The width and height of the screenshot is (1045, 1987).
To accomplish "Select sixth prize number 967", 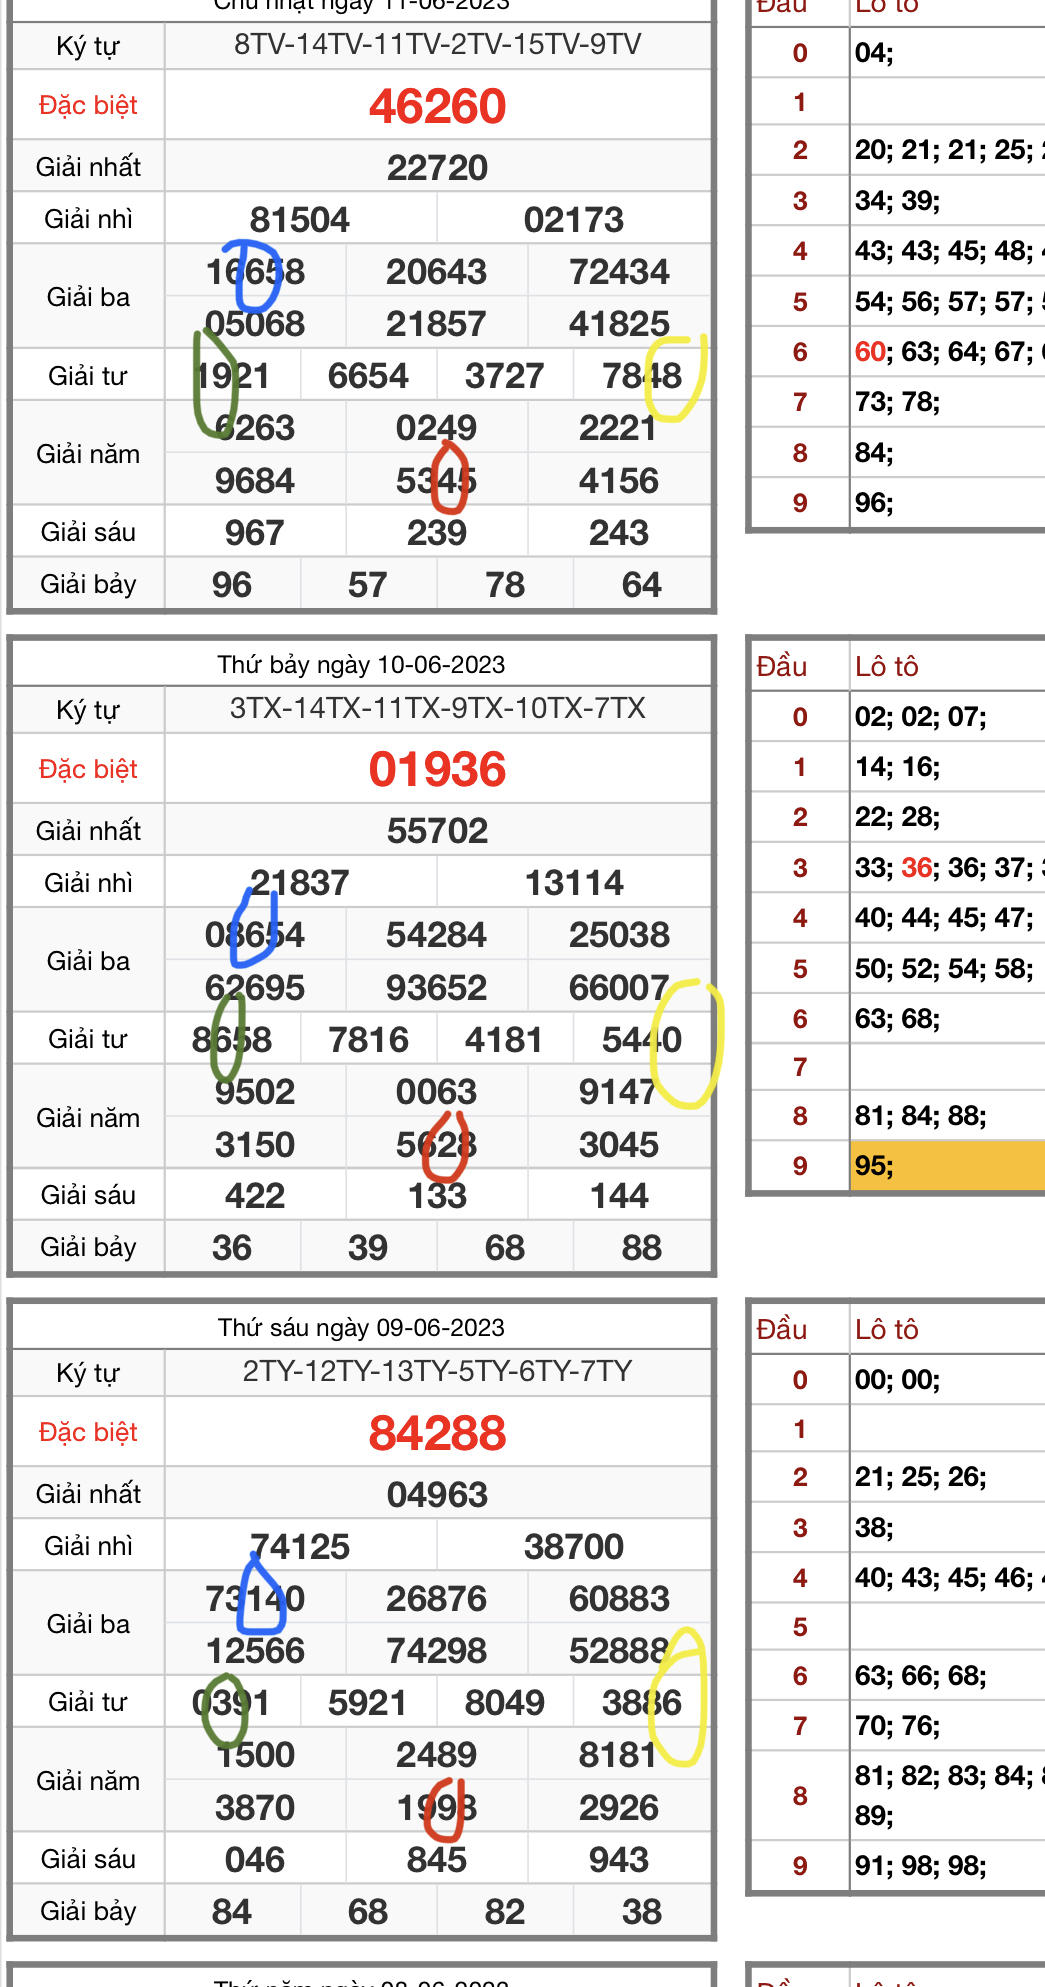I will click(255, 532).
